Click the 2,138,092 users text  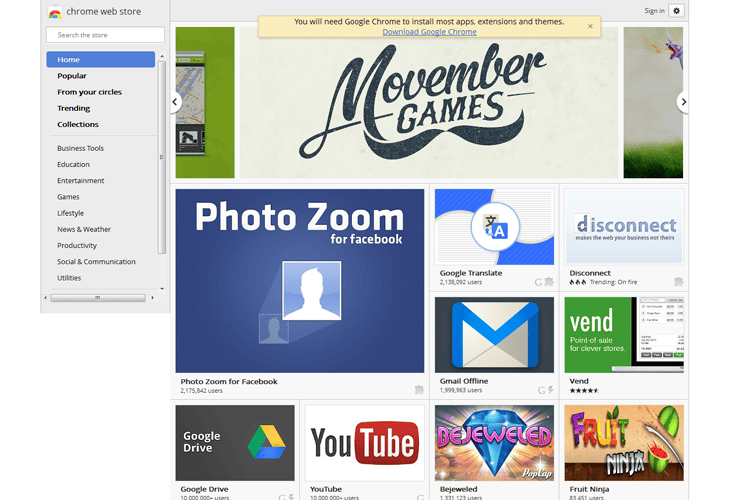coord(461,282)
